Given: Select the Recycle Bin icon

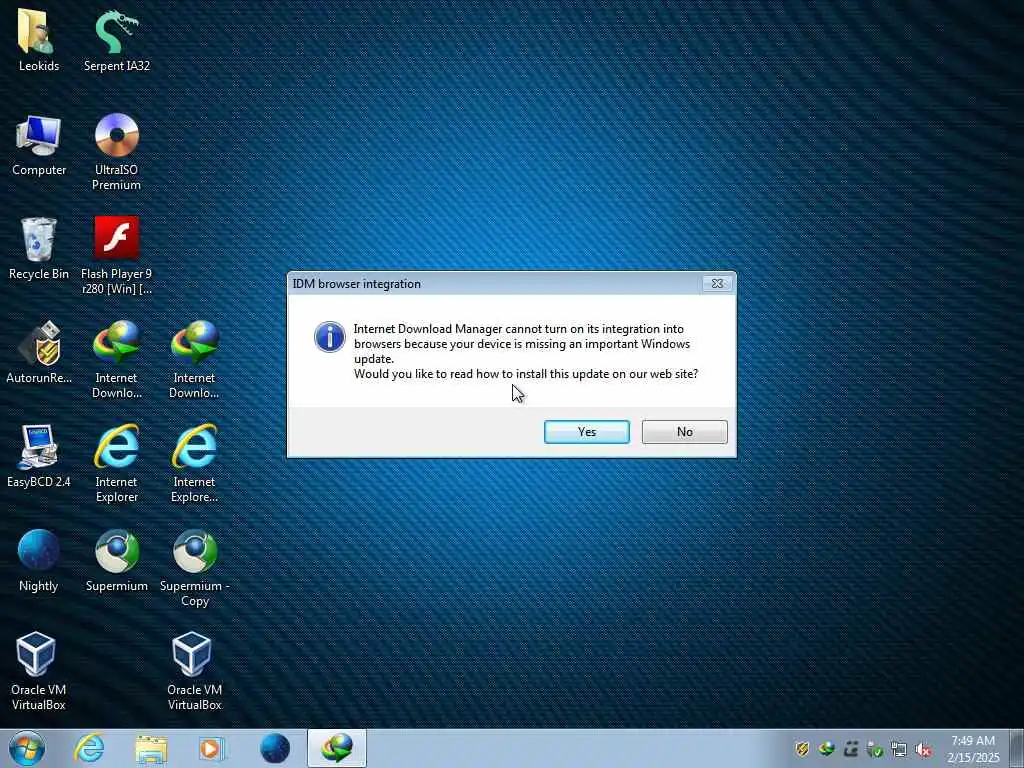Looking at the screenshot, I should 39,249.
